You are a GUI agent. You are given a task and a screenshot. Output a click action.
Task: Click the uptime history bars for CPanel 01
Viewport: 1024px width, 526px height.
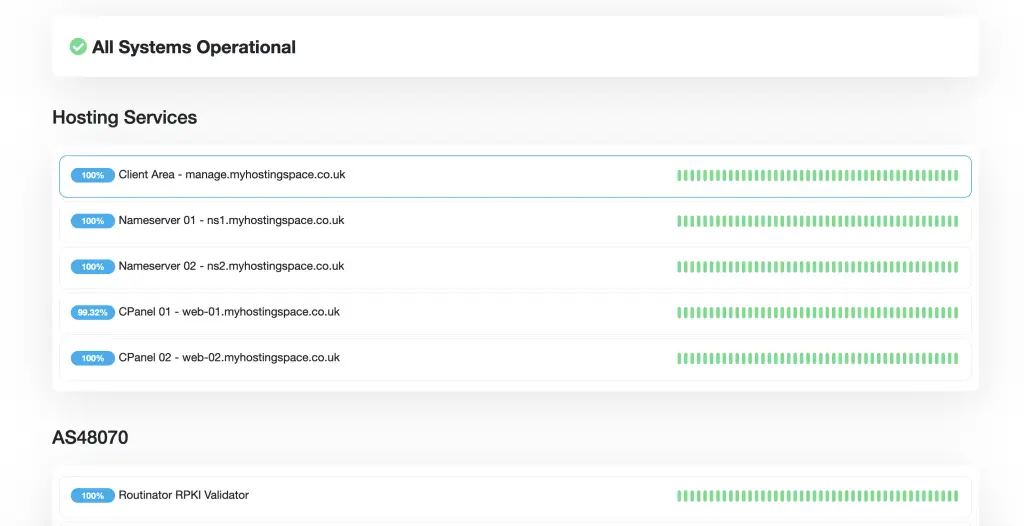818,312
